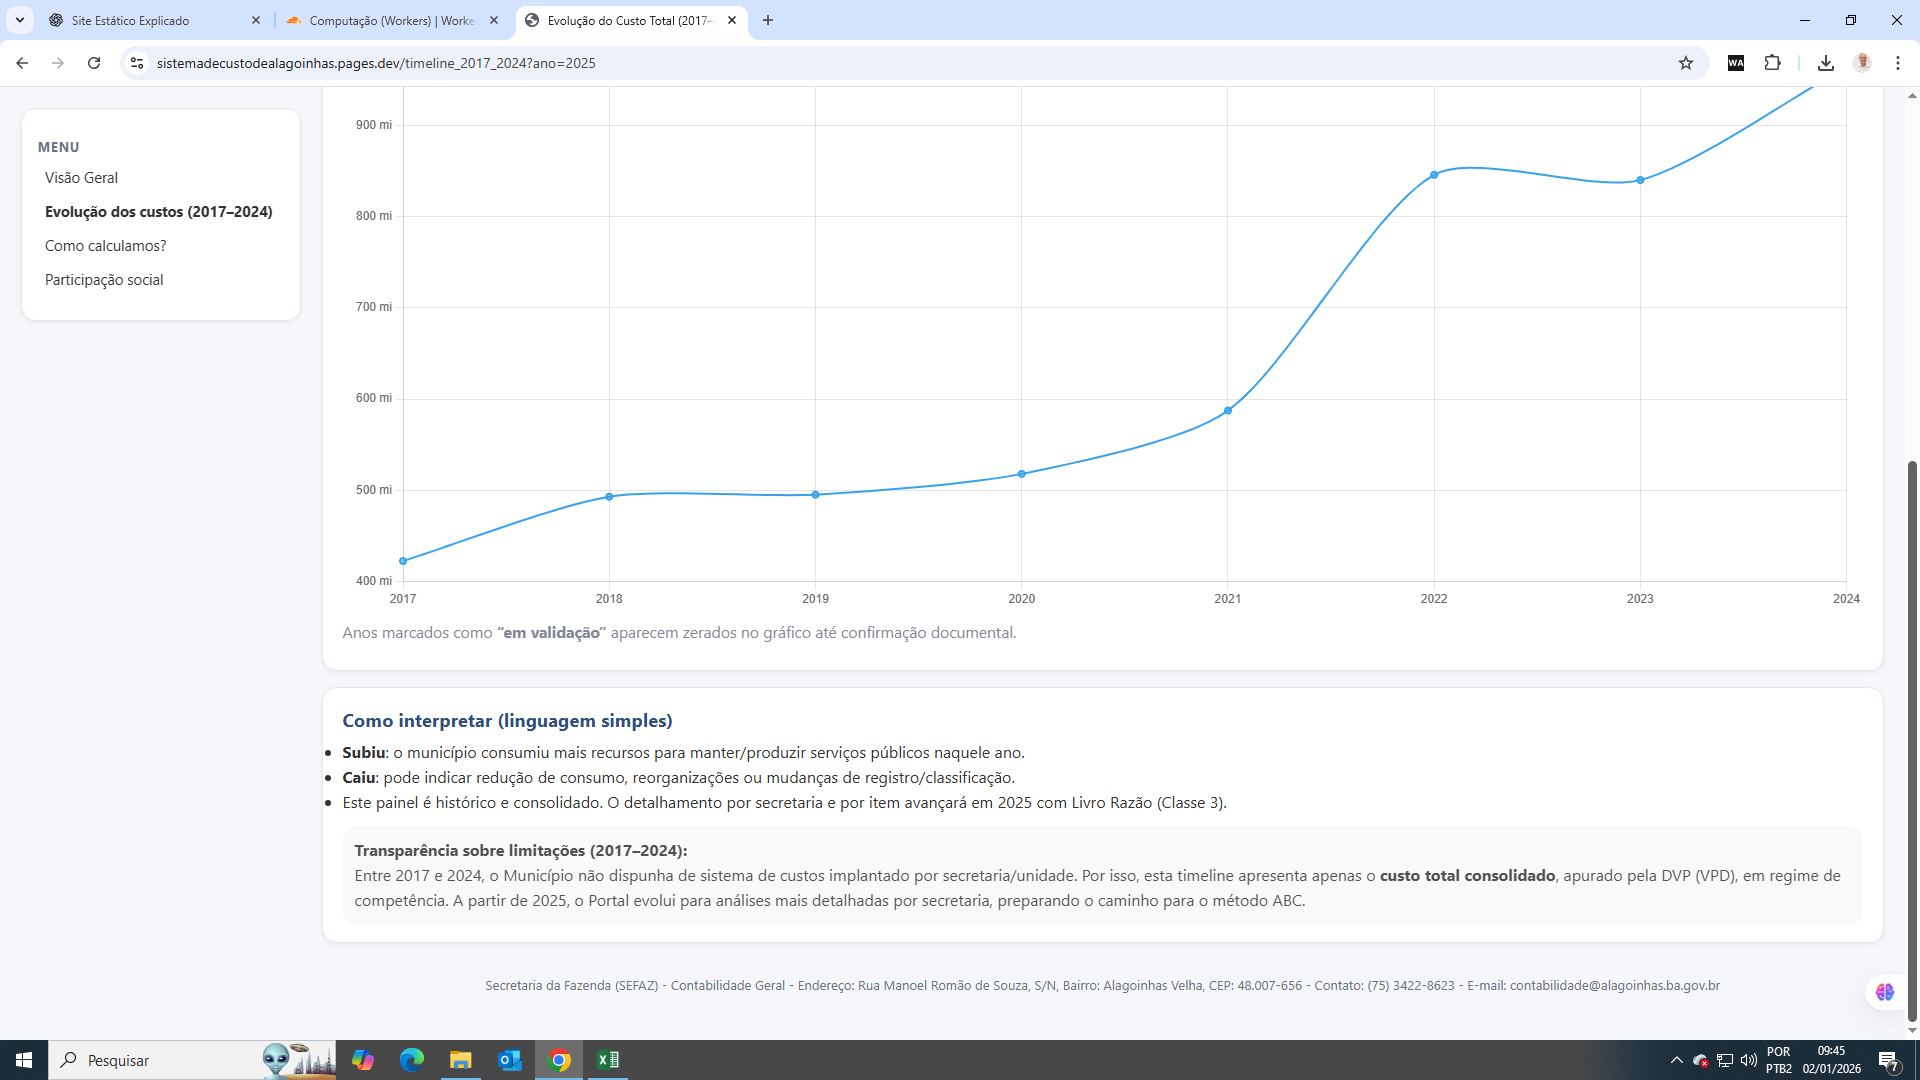View site information icon in address bar

pos(137,63)
